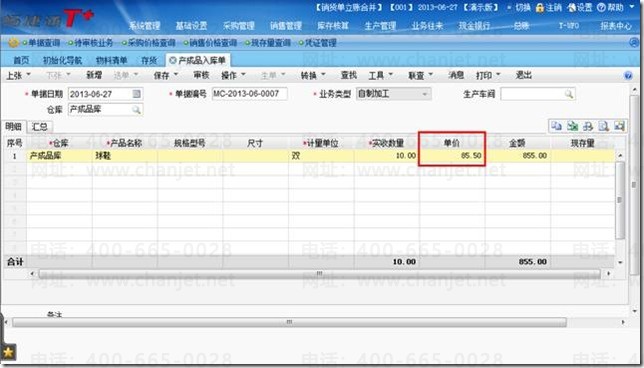Click the magnifier locate grid icon
644x368 pixels.
pos(603,126)
